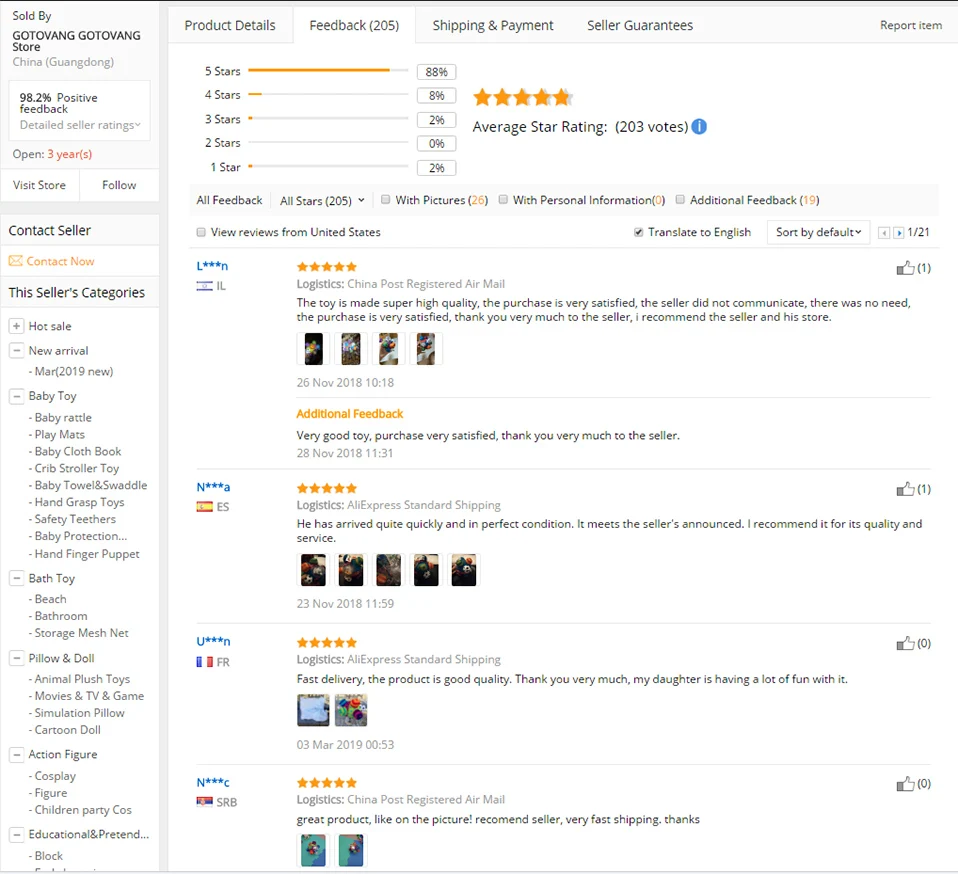Uncheck Translate to English
Image resolution: width=958 pixels, height=874 pixels.
point(638,232)
